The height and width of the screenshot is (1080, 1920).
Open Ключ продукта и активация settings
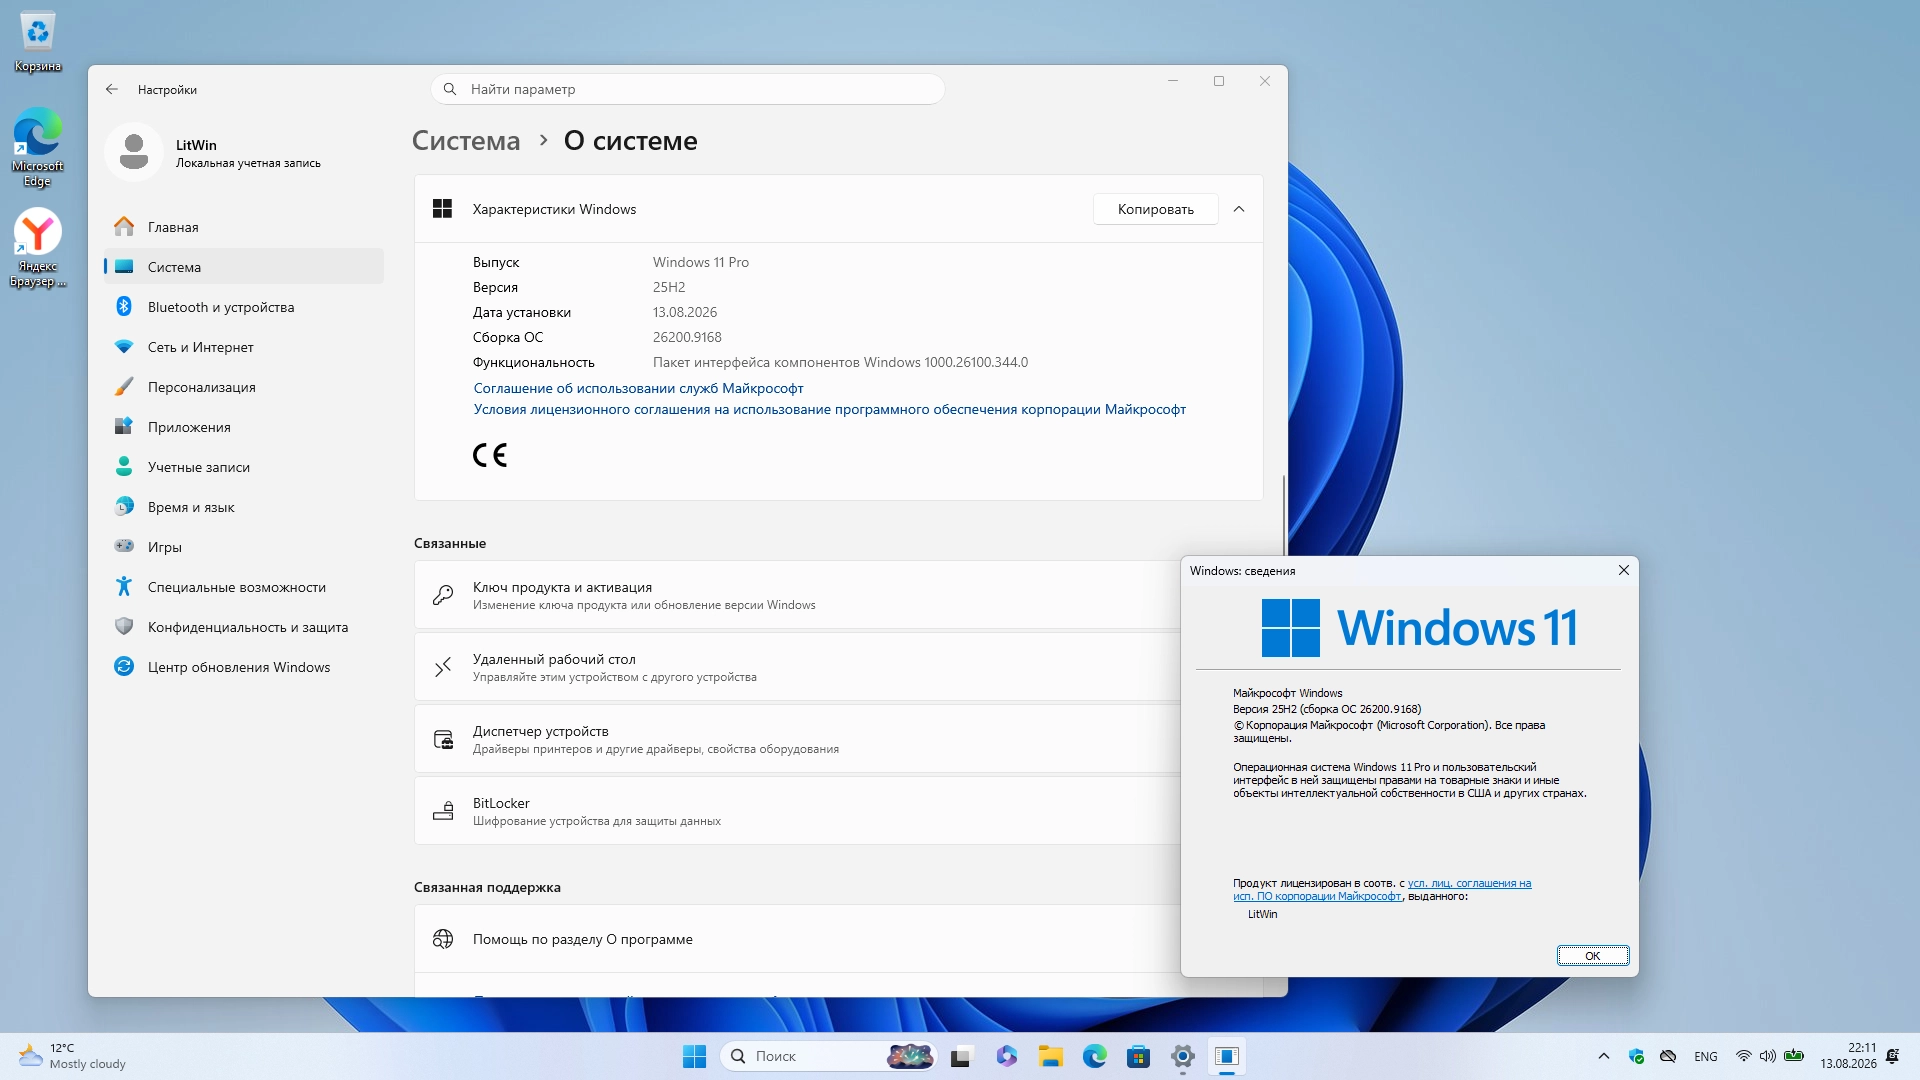tap(797, 595)
